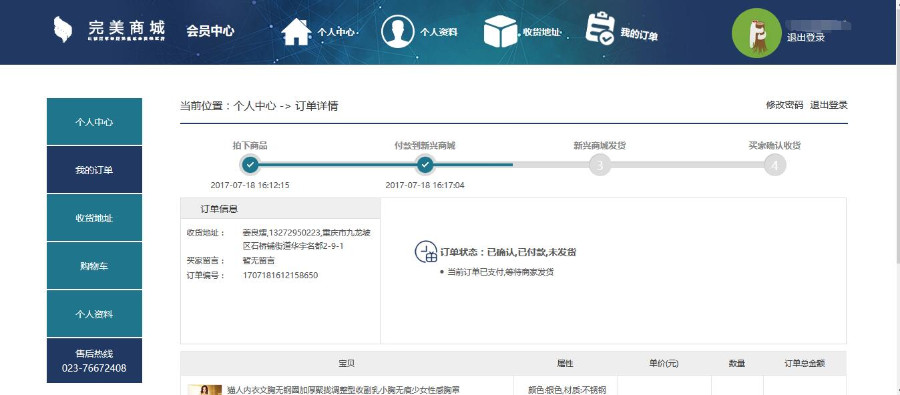This screenshot has height=395, width=900.
Task: Click the 修改密码 link
Action: pos(784,105)
